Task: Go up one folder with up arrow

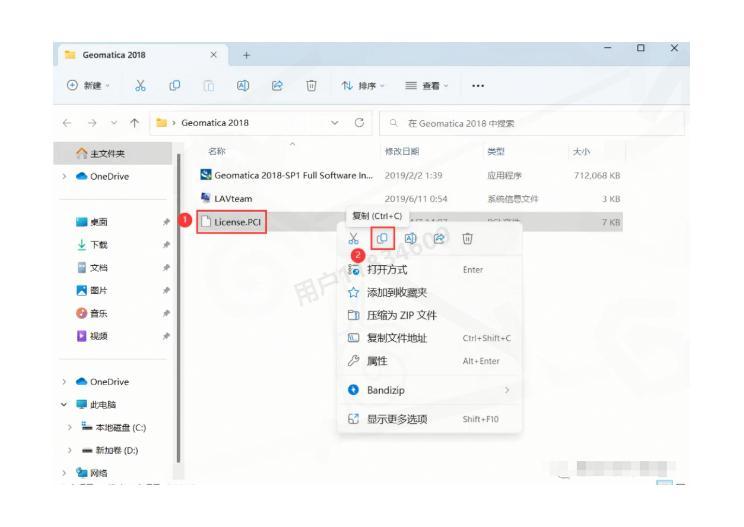Action: pyautogui.click(x=135, y=123)
